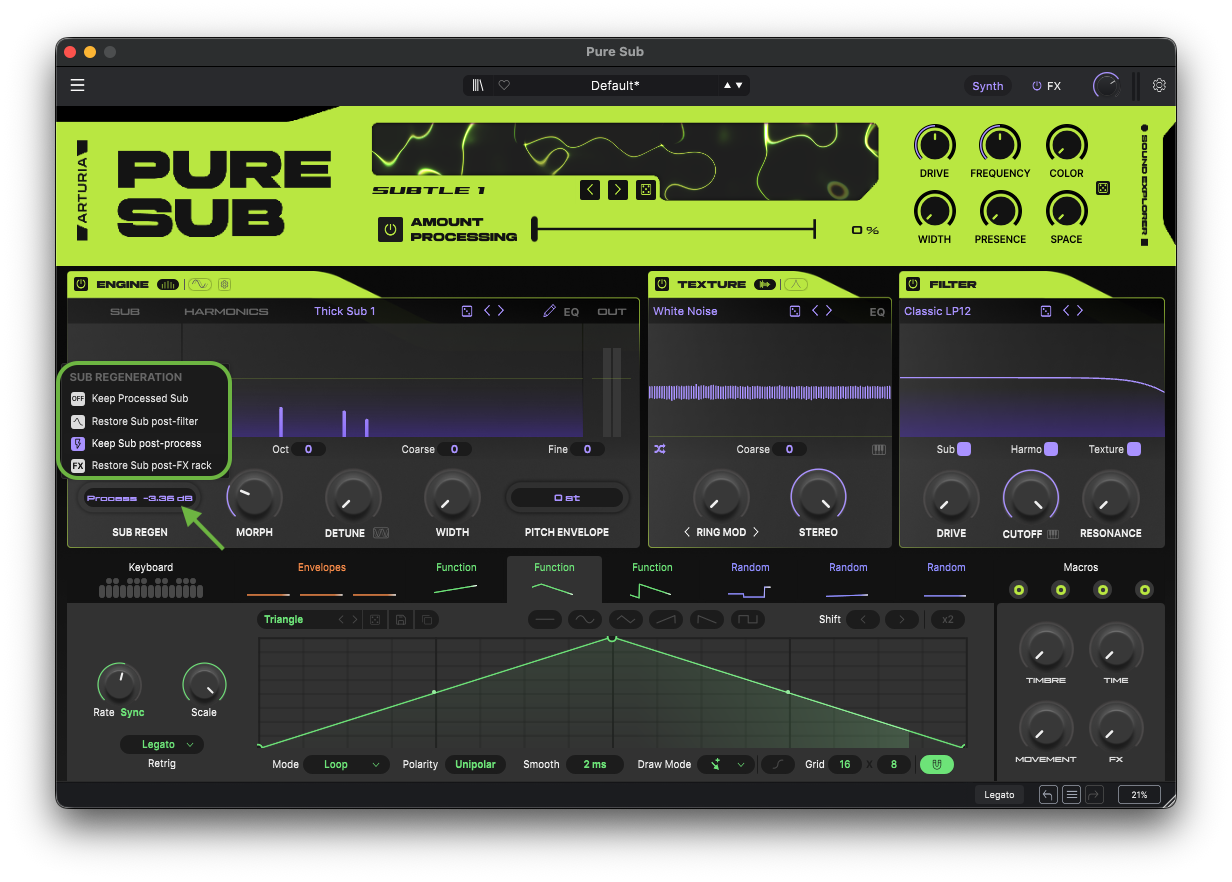Click the shuffle icon in the Texture panel
The width and height of the screenshot is (1232, 882).
660,449
